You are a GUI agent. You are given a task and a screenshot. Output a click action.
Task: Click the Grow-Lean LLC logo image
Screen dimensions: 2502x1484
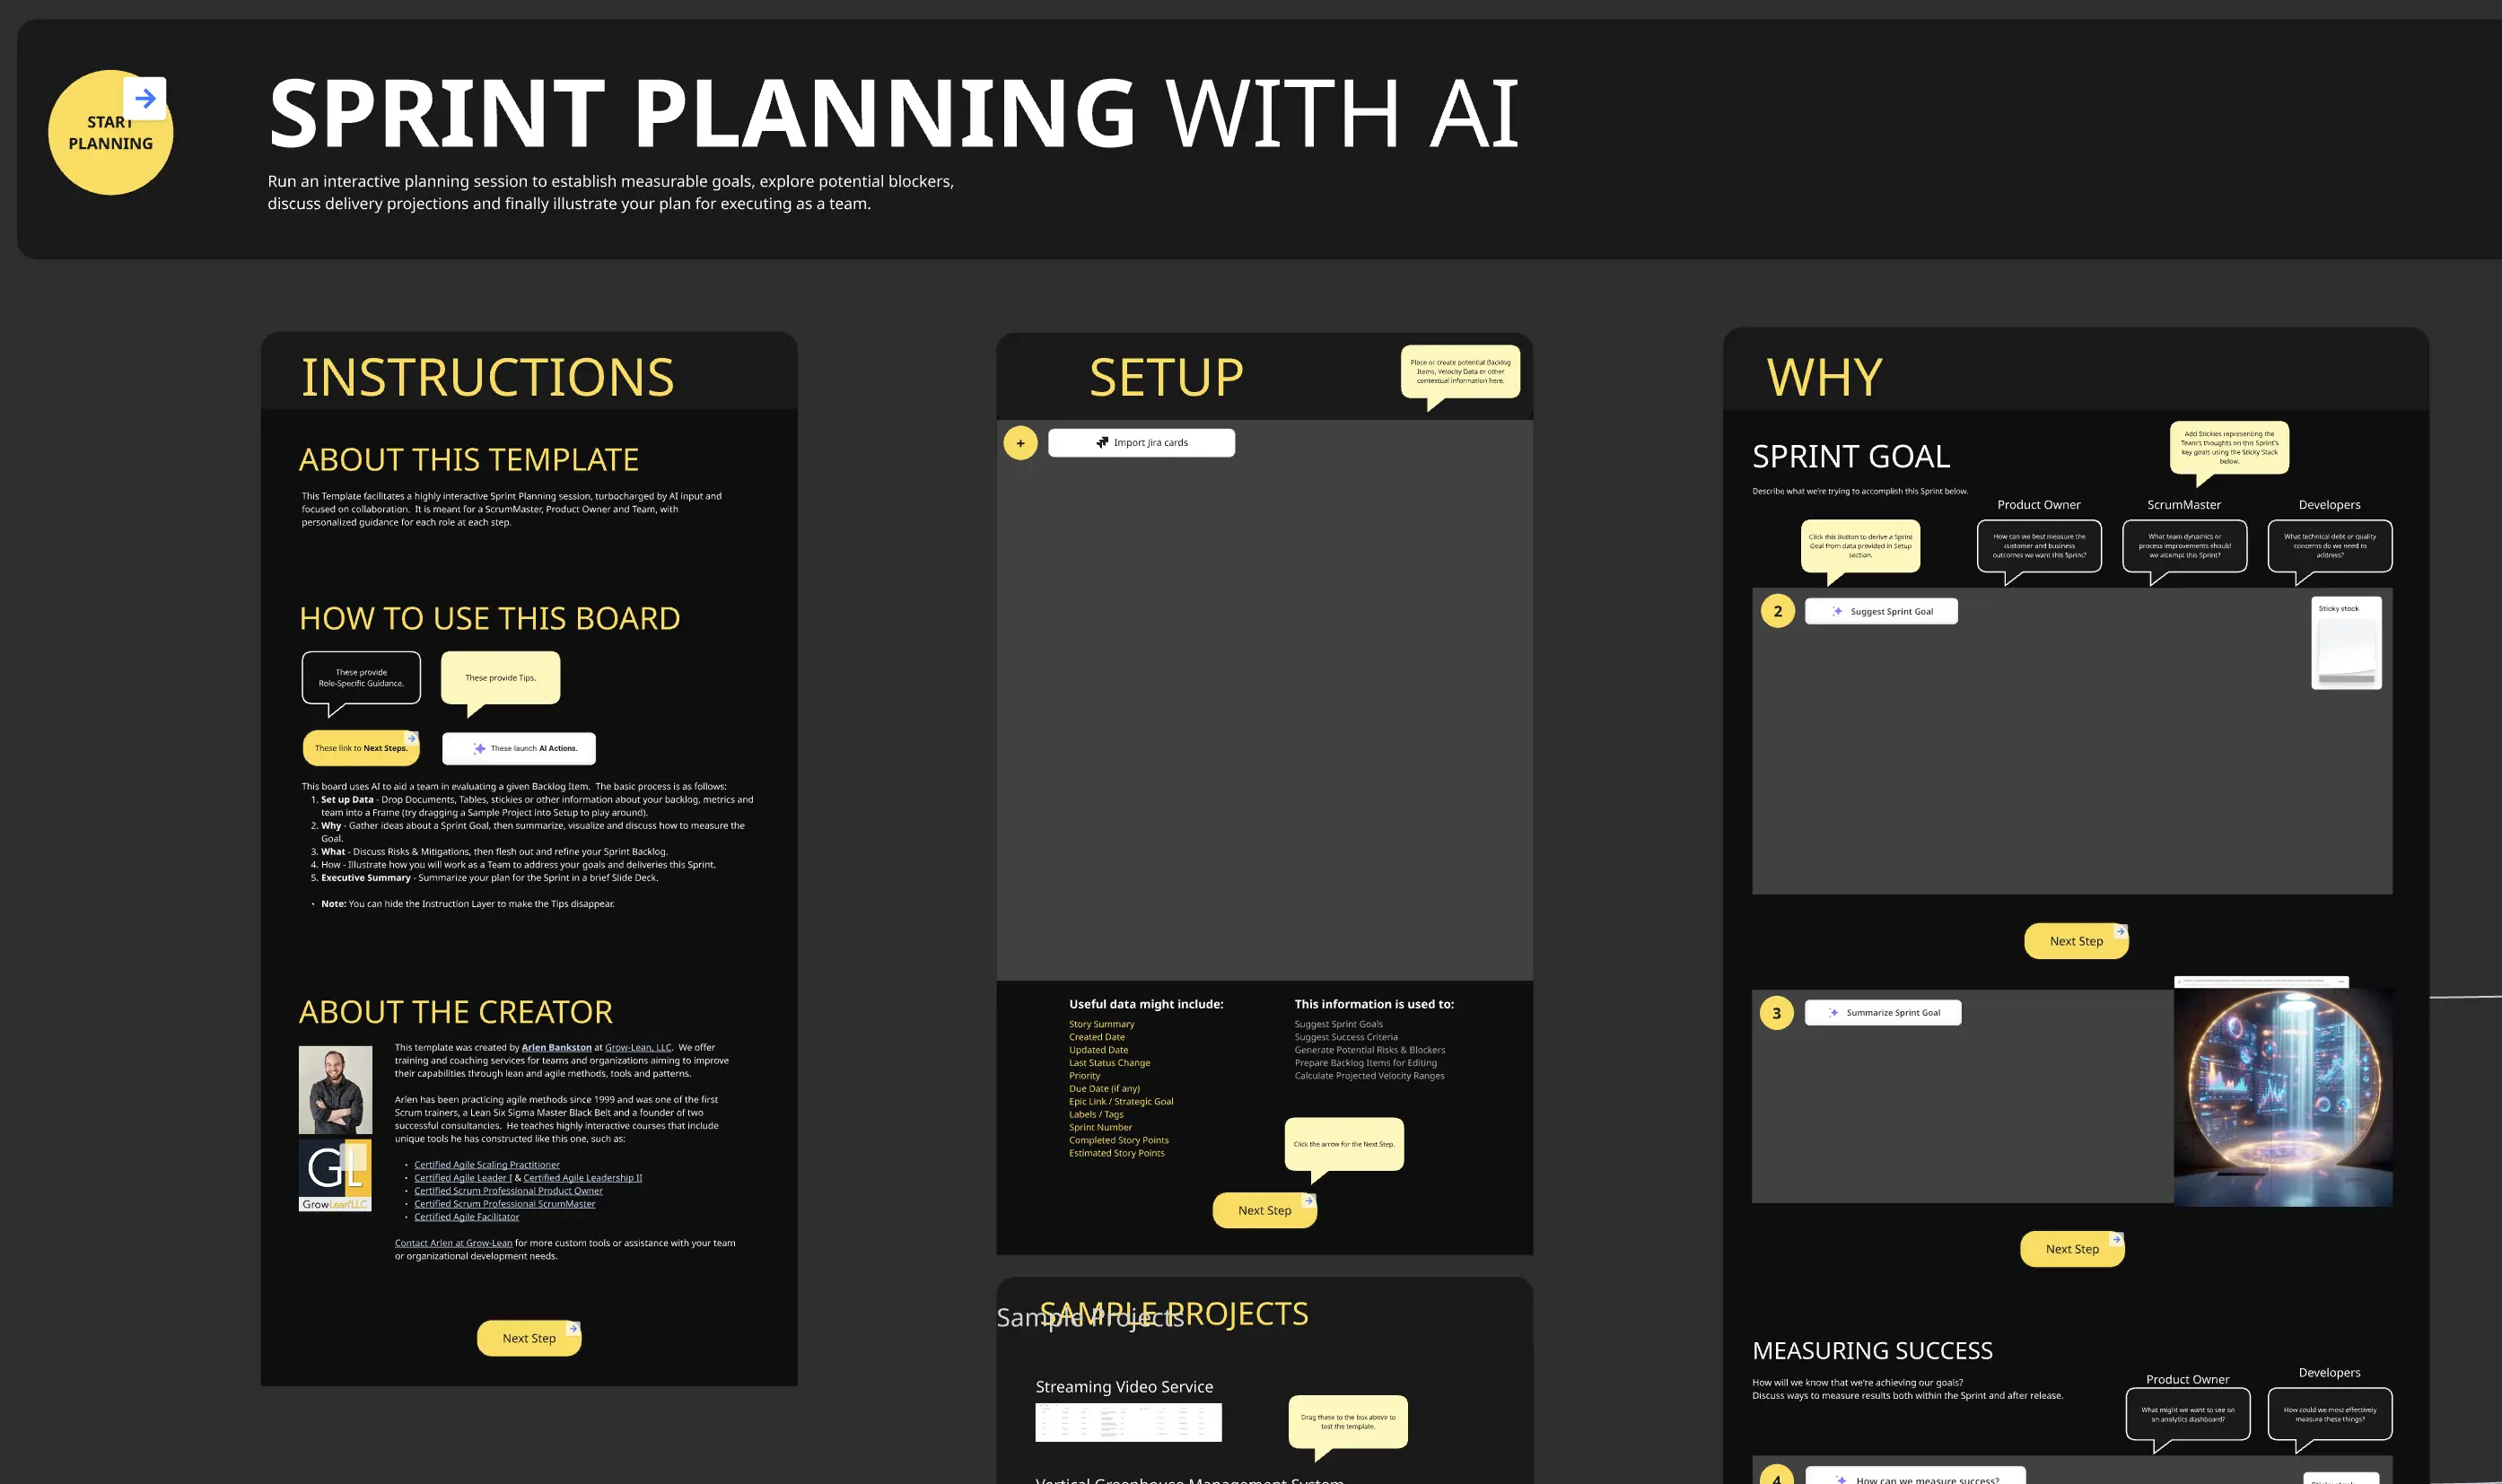(x=335, y=1175)
